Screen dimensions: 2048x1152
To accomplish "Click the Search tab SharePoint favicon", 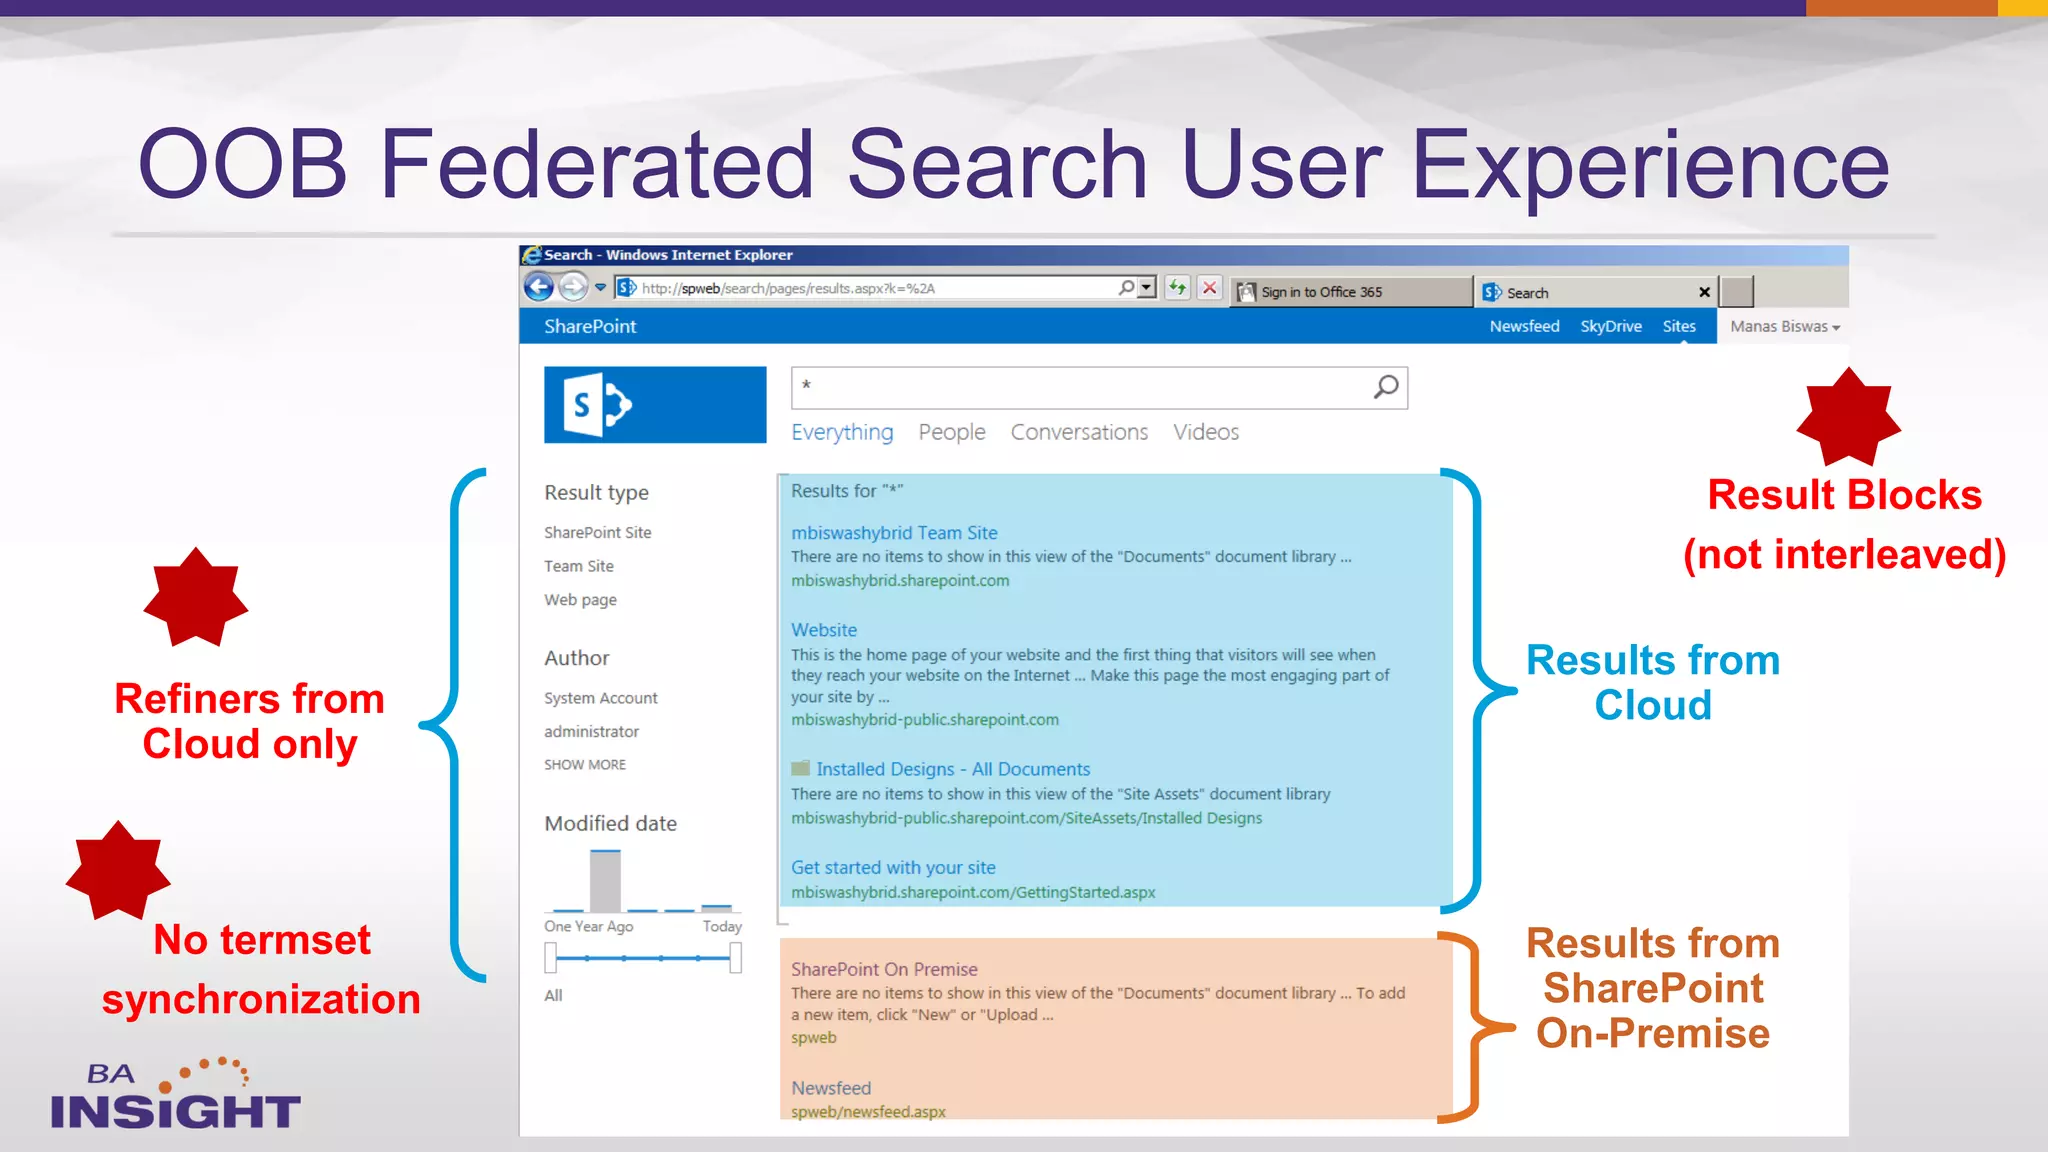I will coord(1492,292).
